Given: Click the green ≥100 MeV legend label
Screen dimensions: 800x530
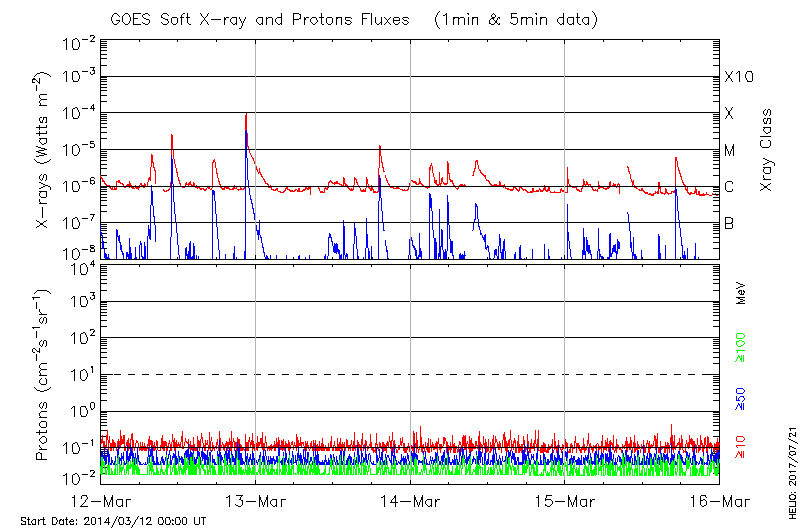Looking at the screenshot, I should pyautogui.click(x=742, y=346).
